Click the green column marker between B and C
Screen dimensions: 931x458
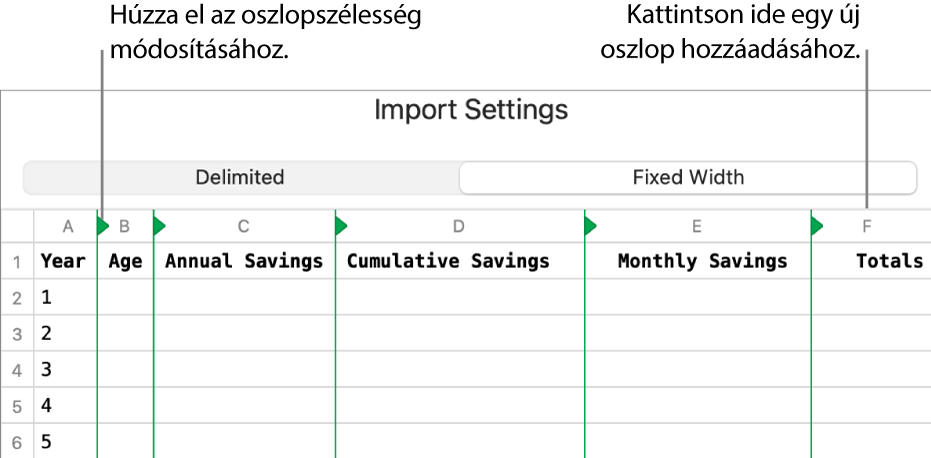tap(158, 227)
